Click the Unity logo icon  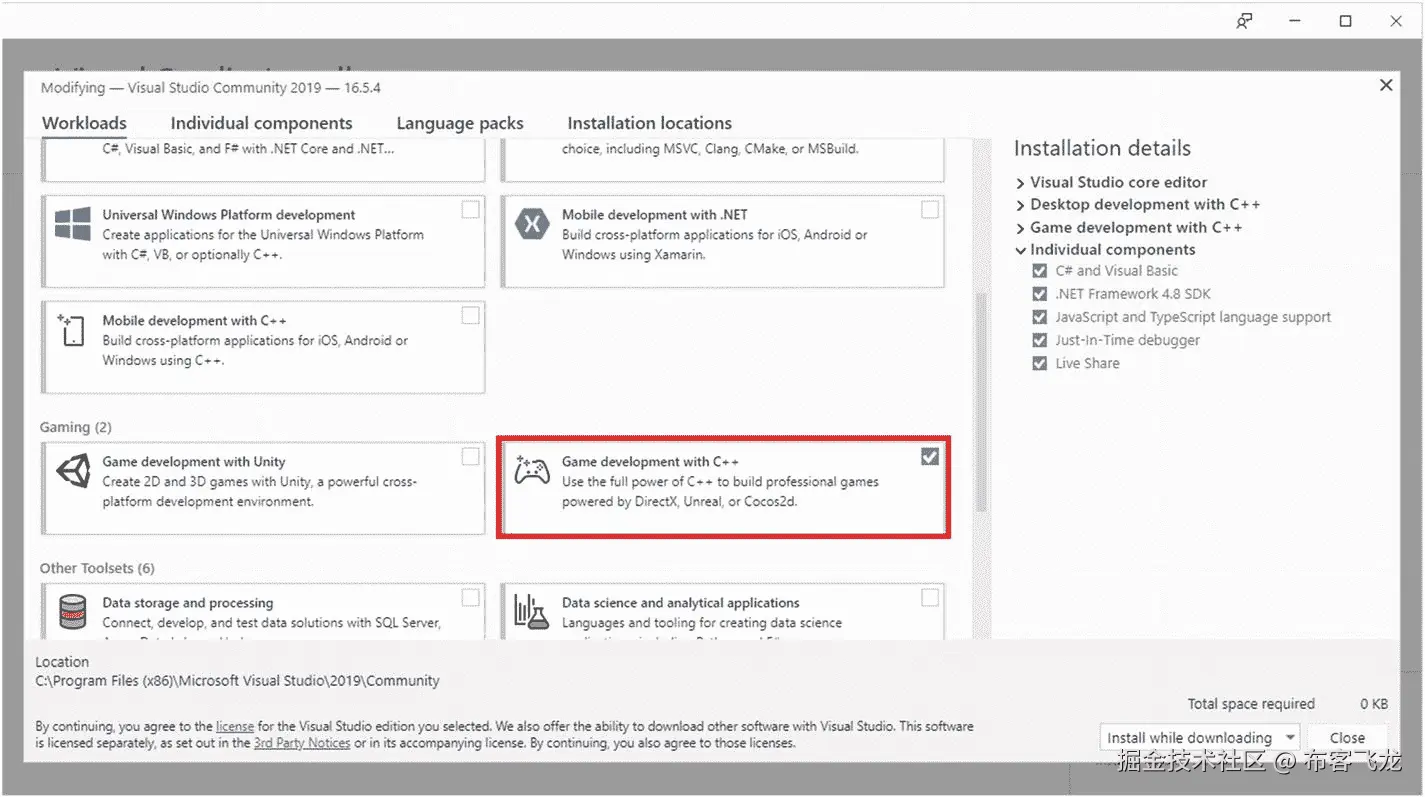(x=72, y=471)
